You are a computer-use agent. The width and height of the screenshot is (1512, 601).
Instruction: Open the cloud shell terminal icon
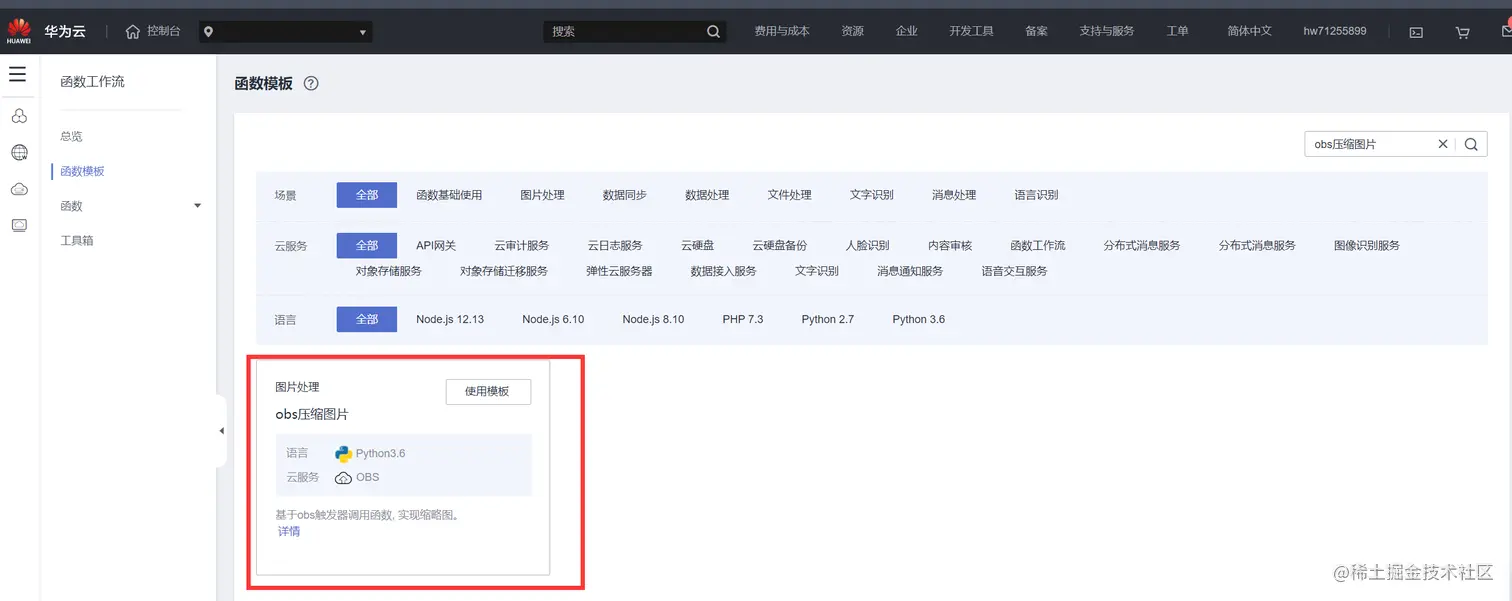coord(1416,32)
